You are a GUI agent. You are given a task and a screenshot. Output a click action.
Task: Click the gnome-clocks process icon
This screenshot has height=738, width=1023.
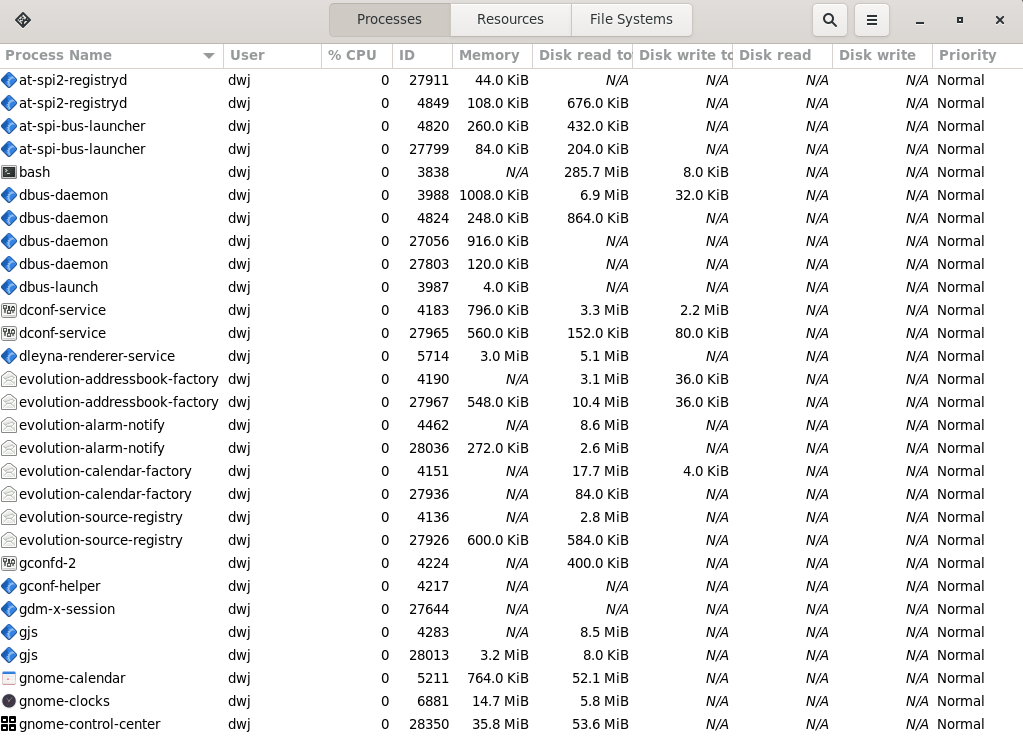tap(9, 701)
